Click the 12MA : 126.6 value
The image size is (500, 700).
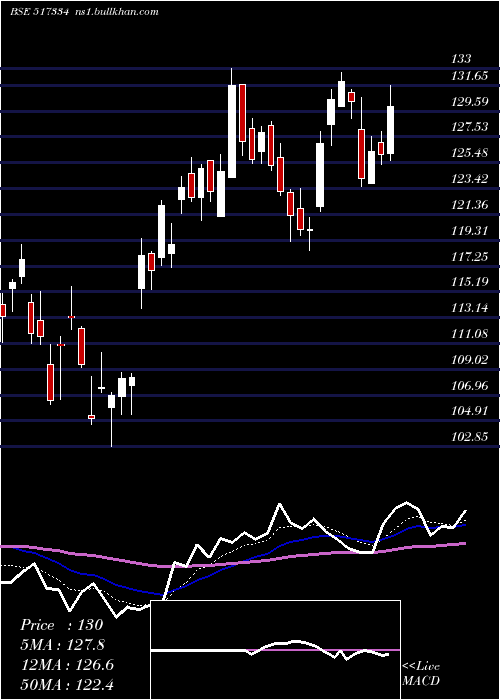[x=67, y=665]
